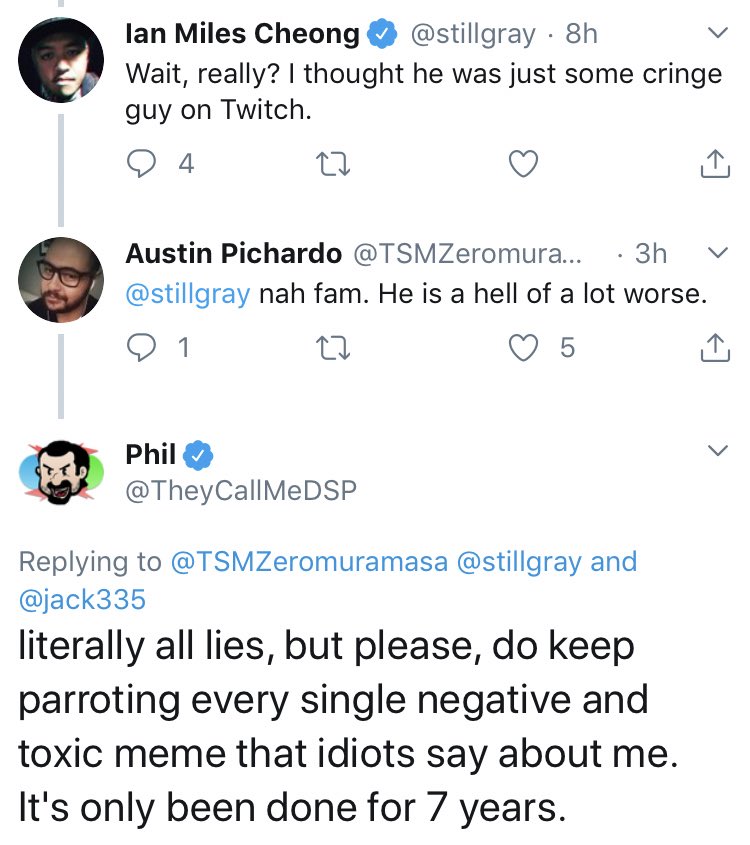
Task: Share Austin Pichardo's tweet
Action: click(x=716, y=347)
